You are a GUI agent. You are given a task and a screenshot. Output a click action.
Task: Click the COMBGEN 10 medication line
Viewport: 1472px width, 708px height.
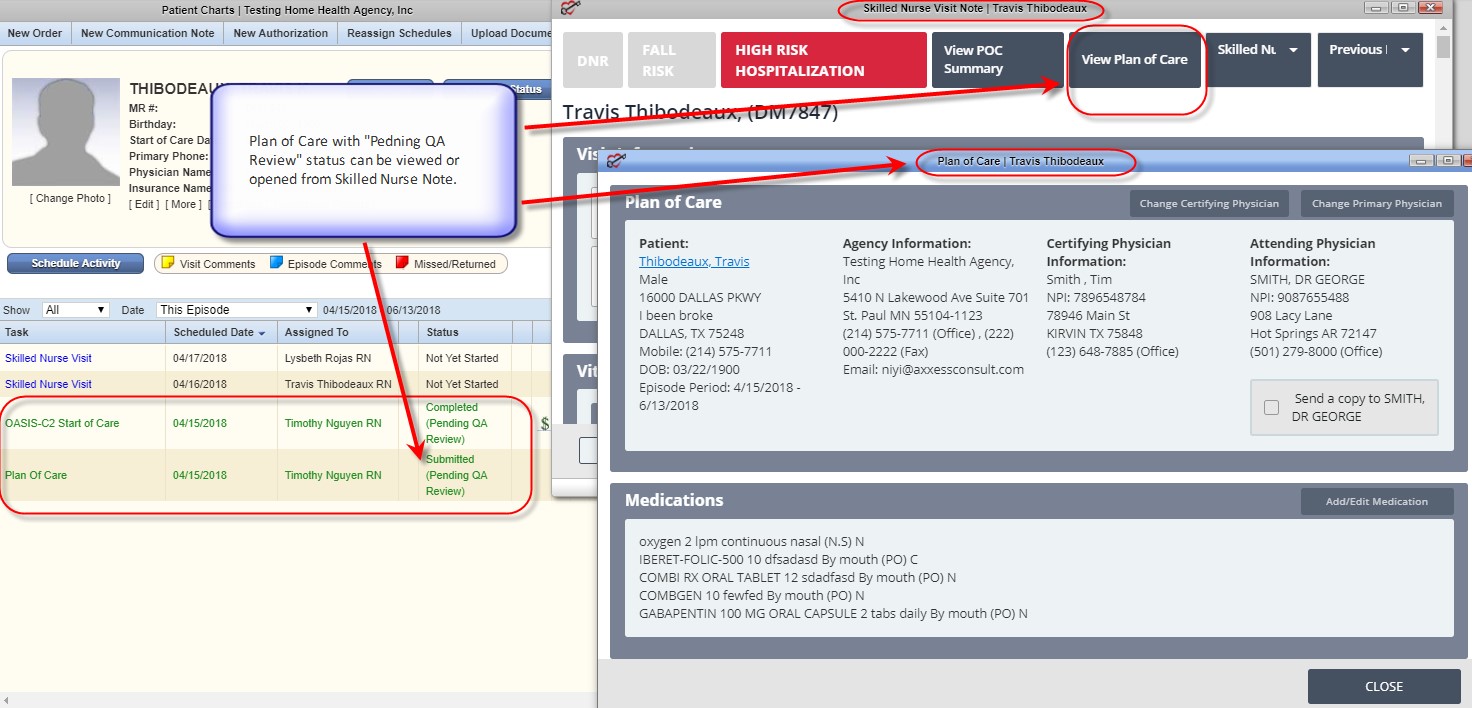coord(751,595)
